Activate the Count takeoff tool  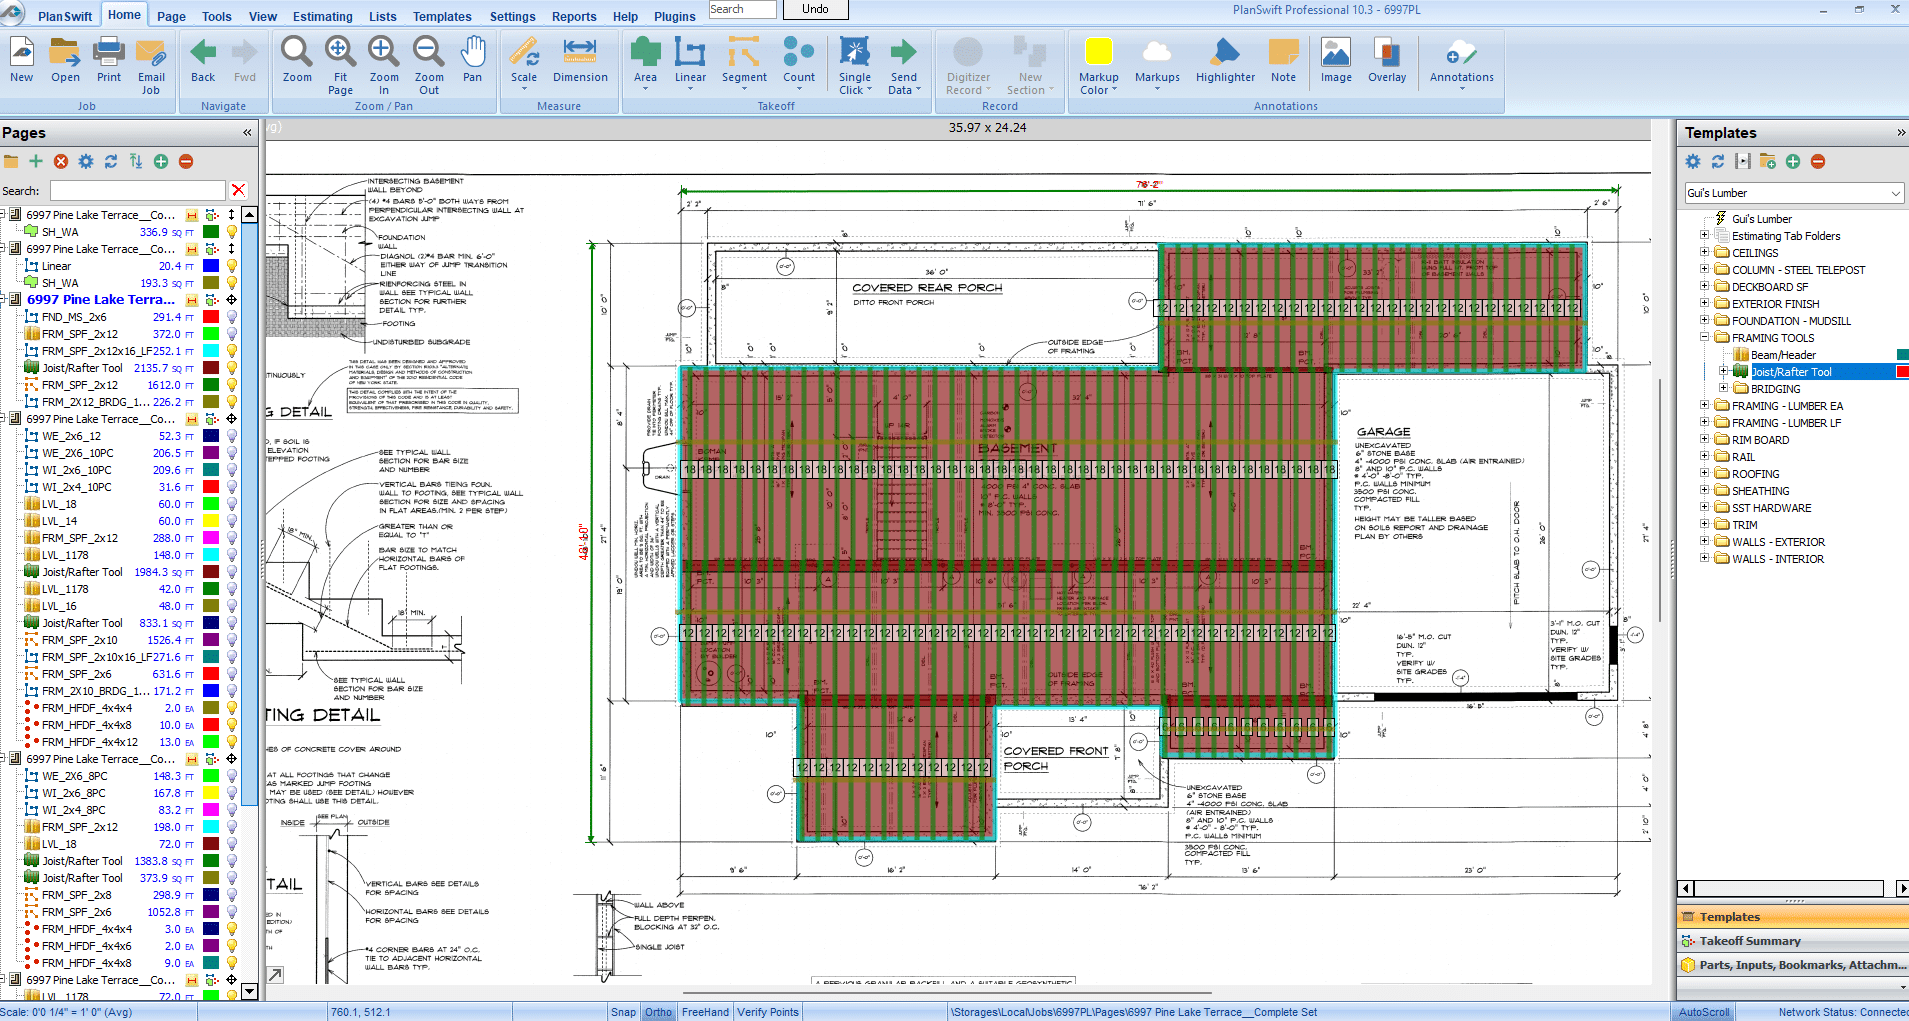[x=798, y=62]
